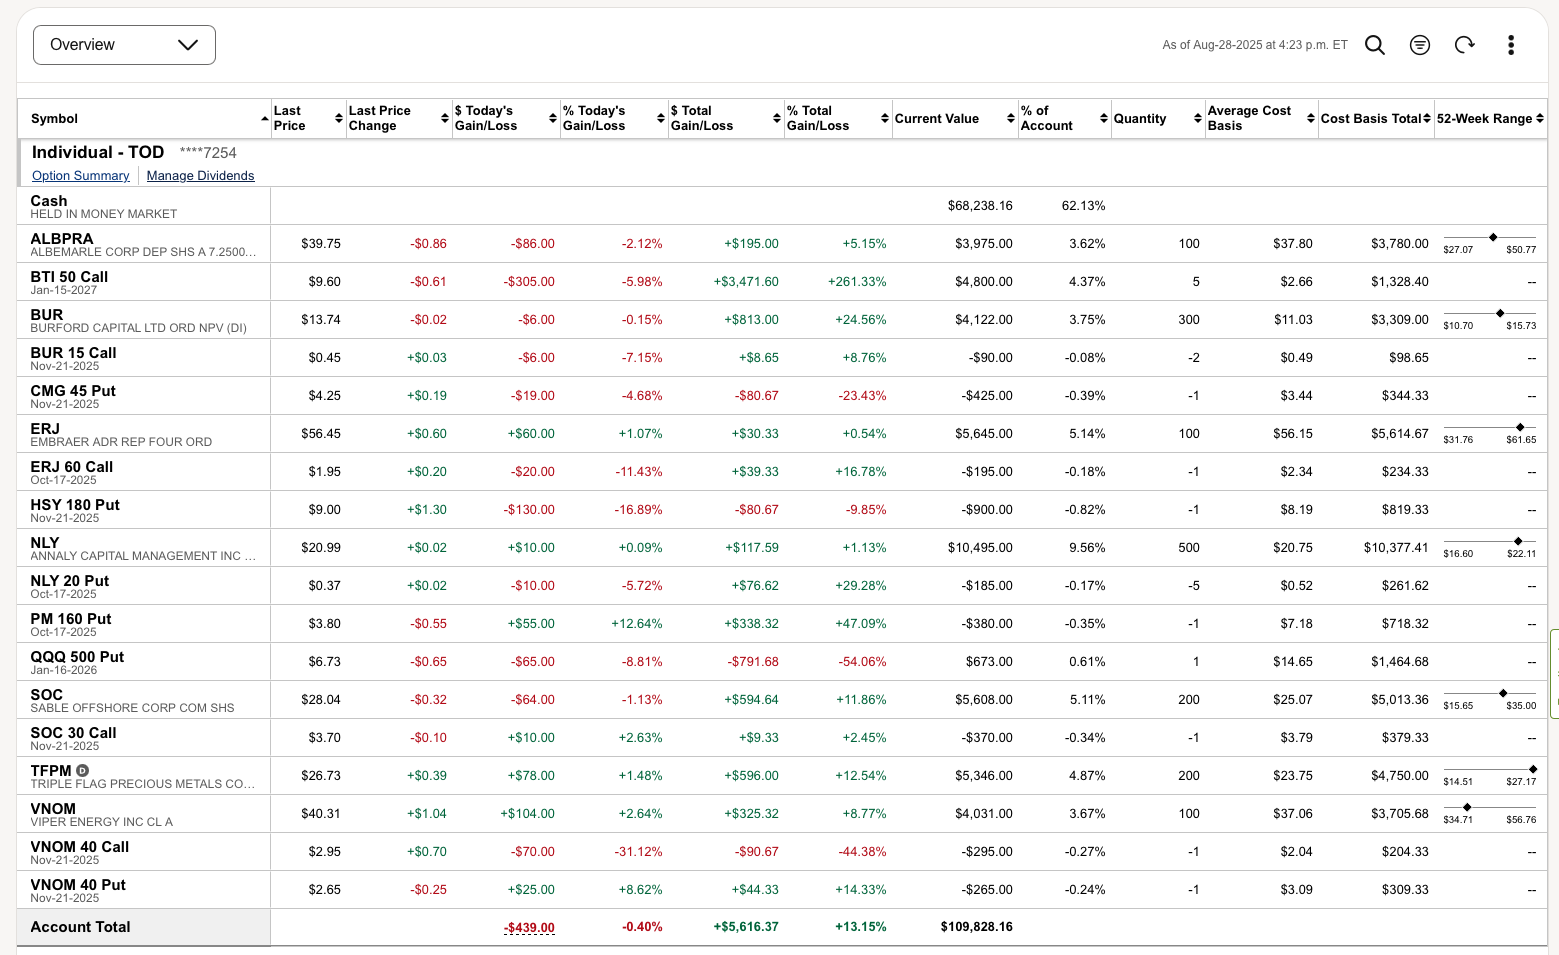
Task: Click the $109,828.16 account total value
Action: tap(977, 927)
